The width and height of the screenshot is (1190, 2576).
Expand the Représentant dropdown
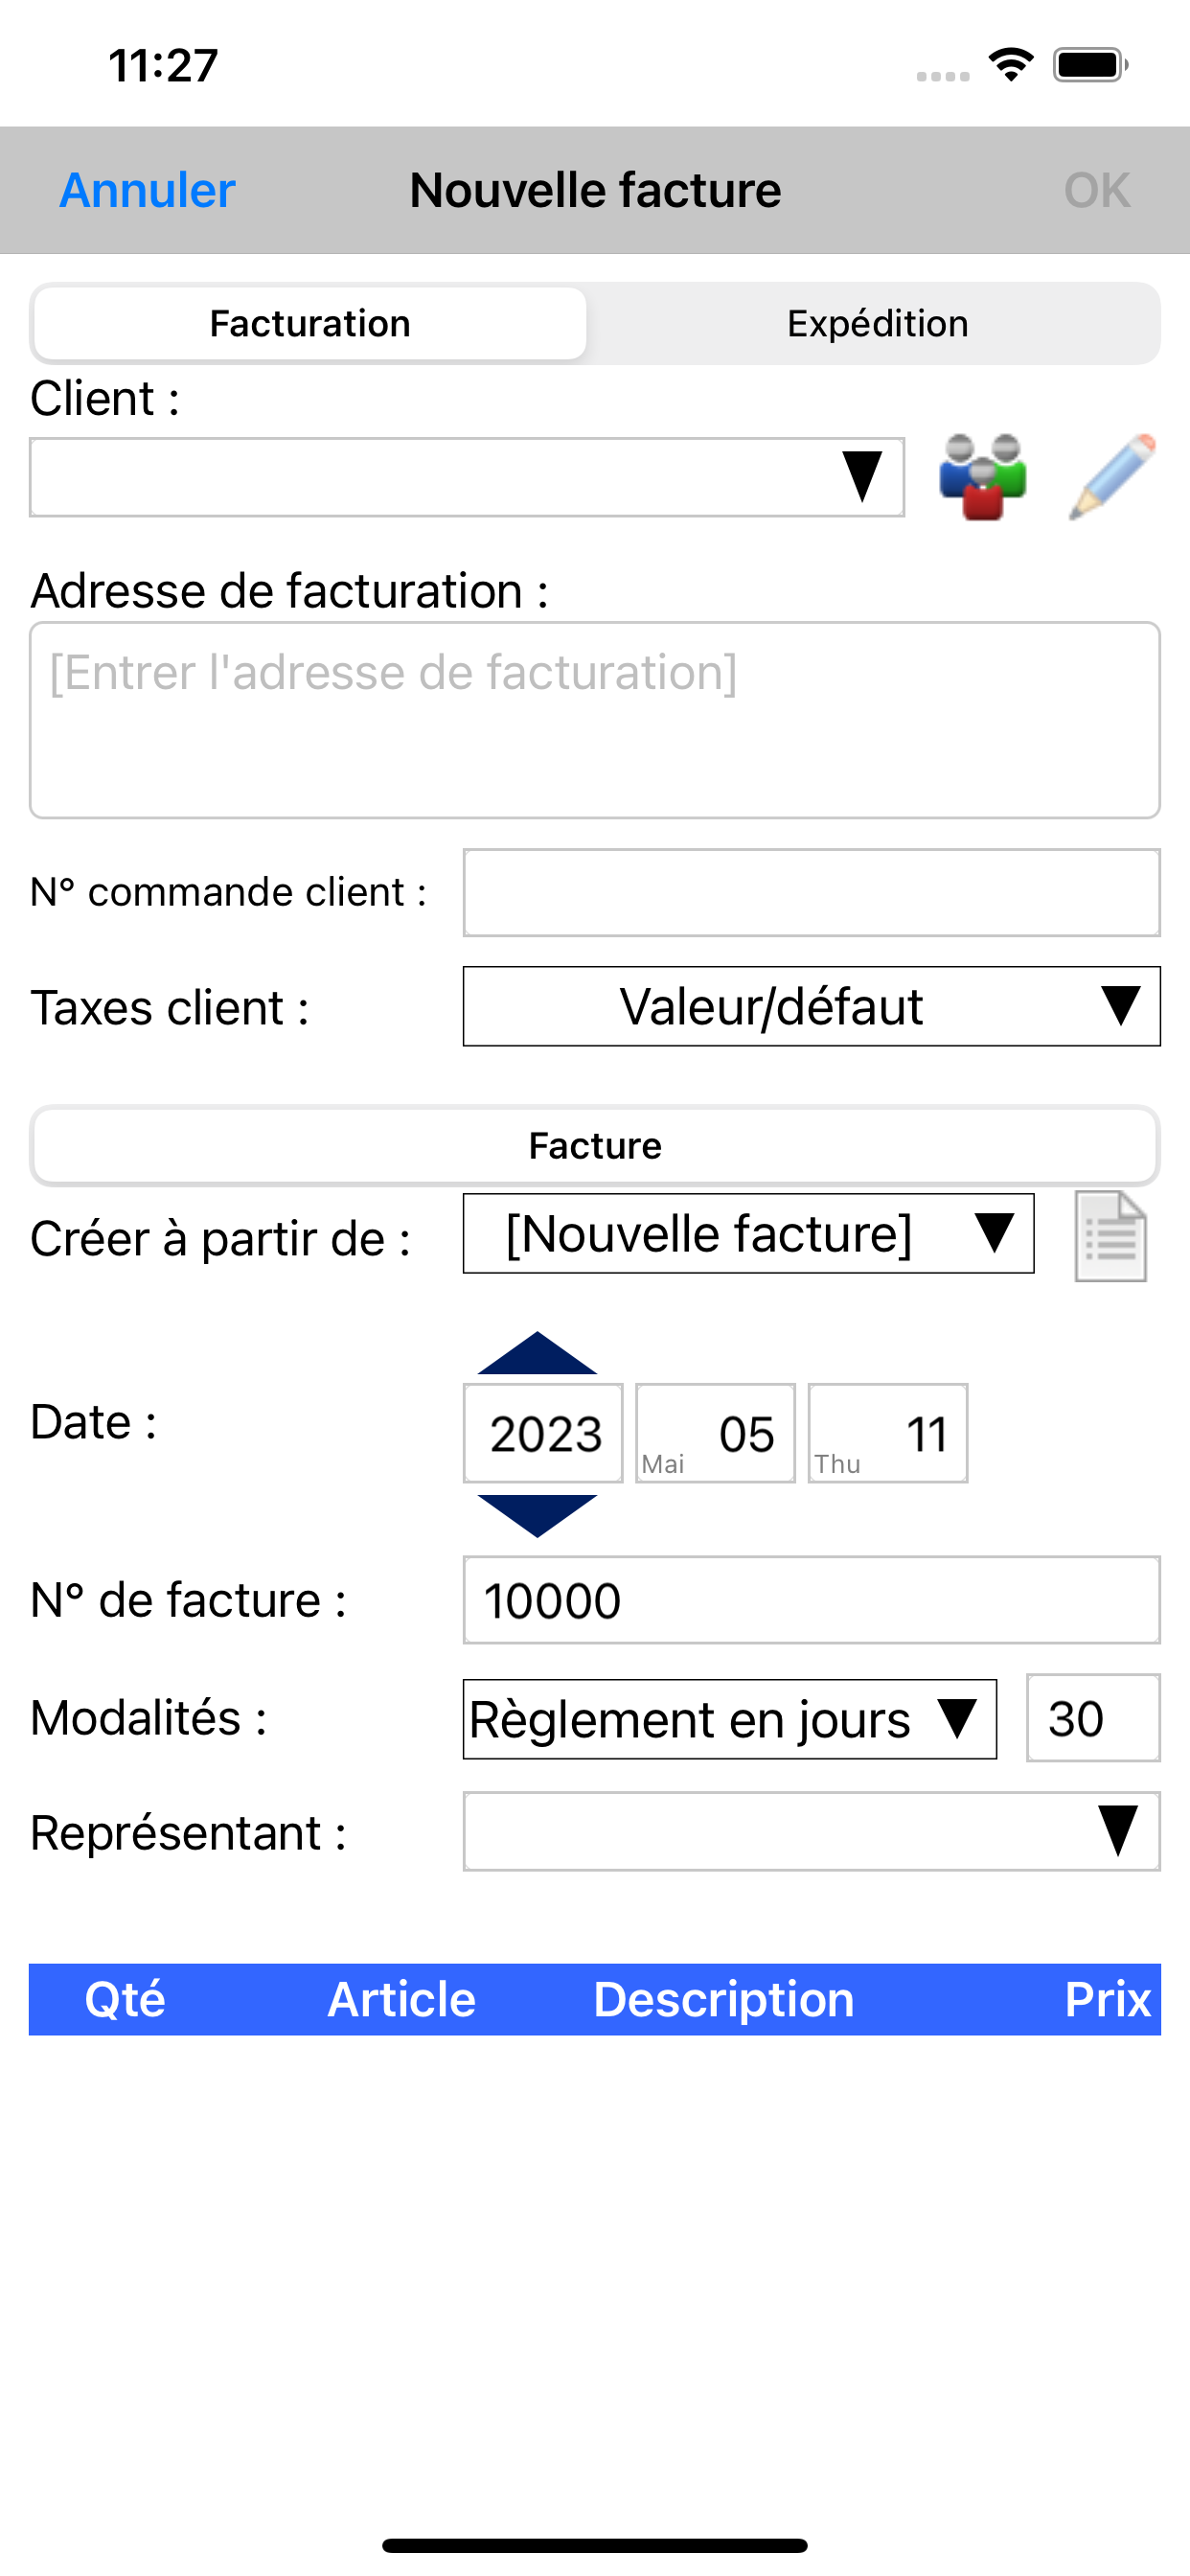811,1831
